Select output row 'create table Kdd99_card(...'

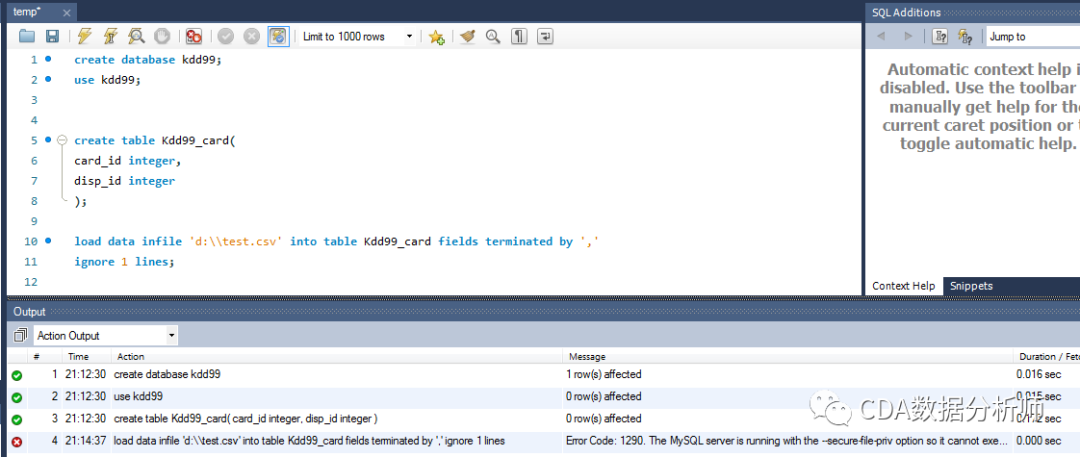pos(543,418)
